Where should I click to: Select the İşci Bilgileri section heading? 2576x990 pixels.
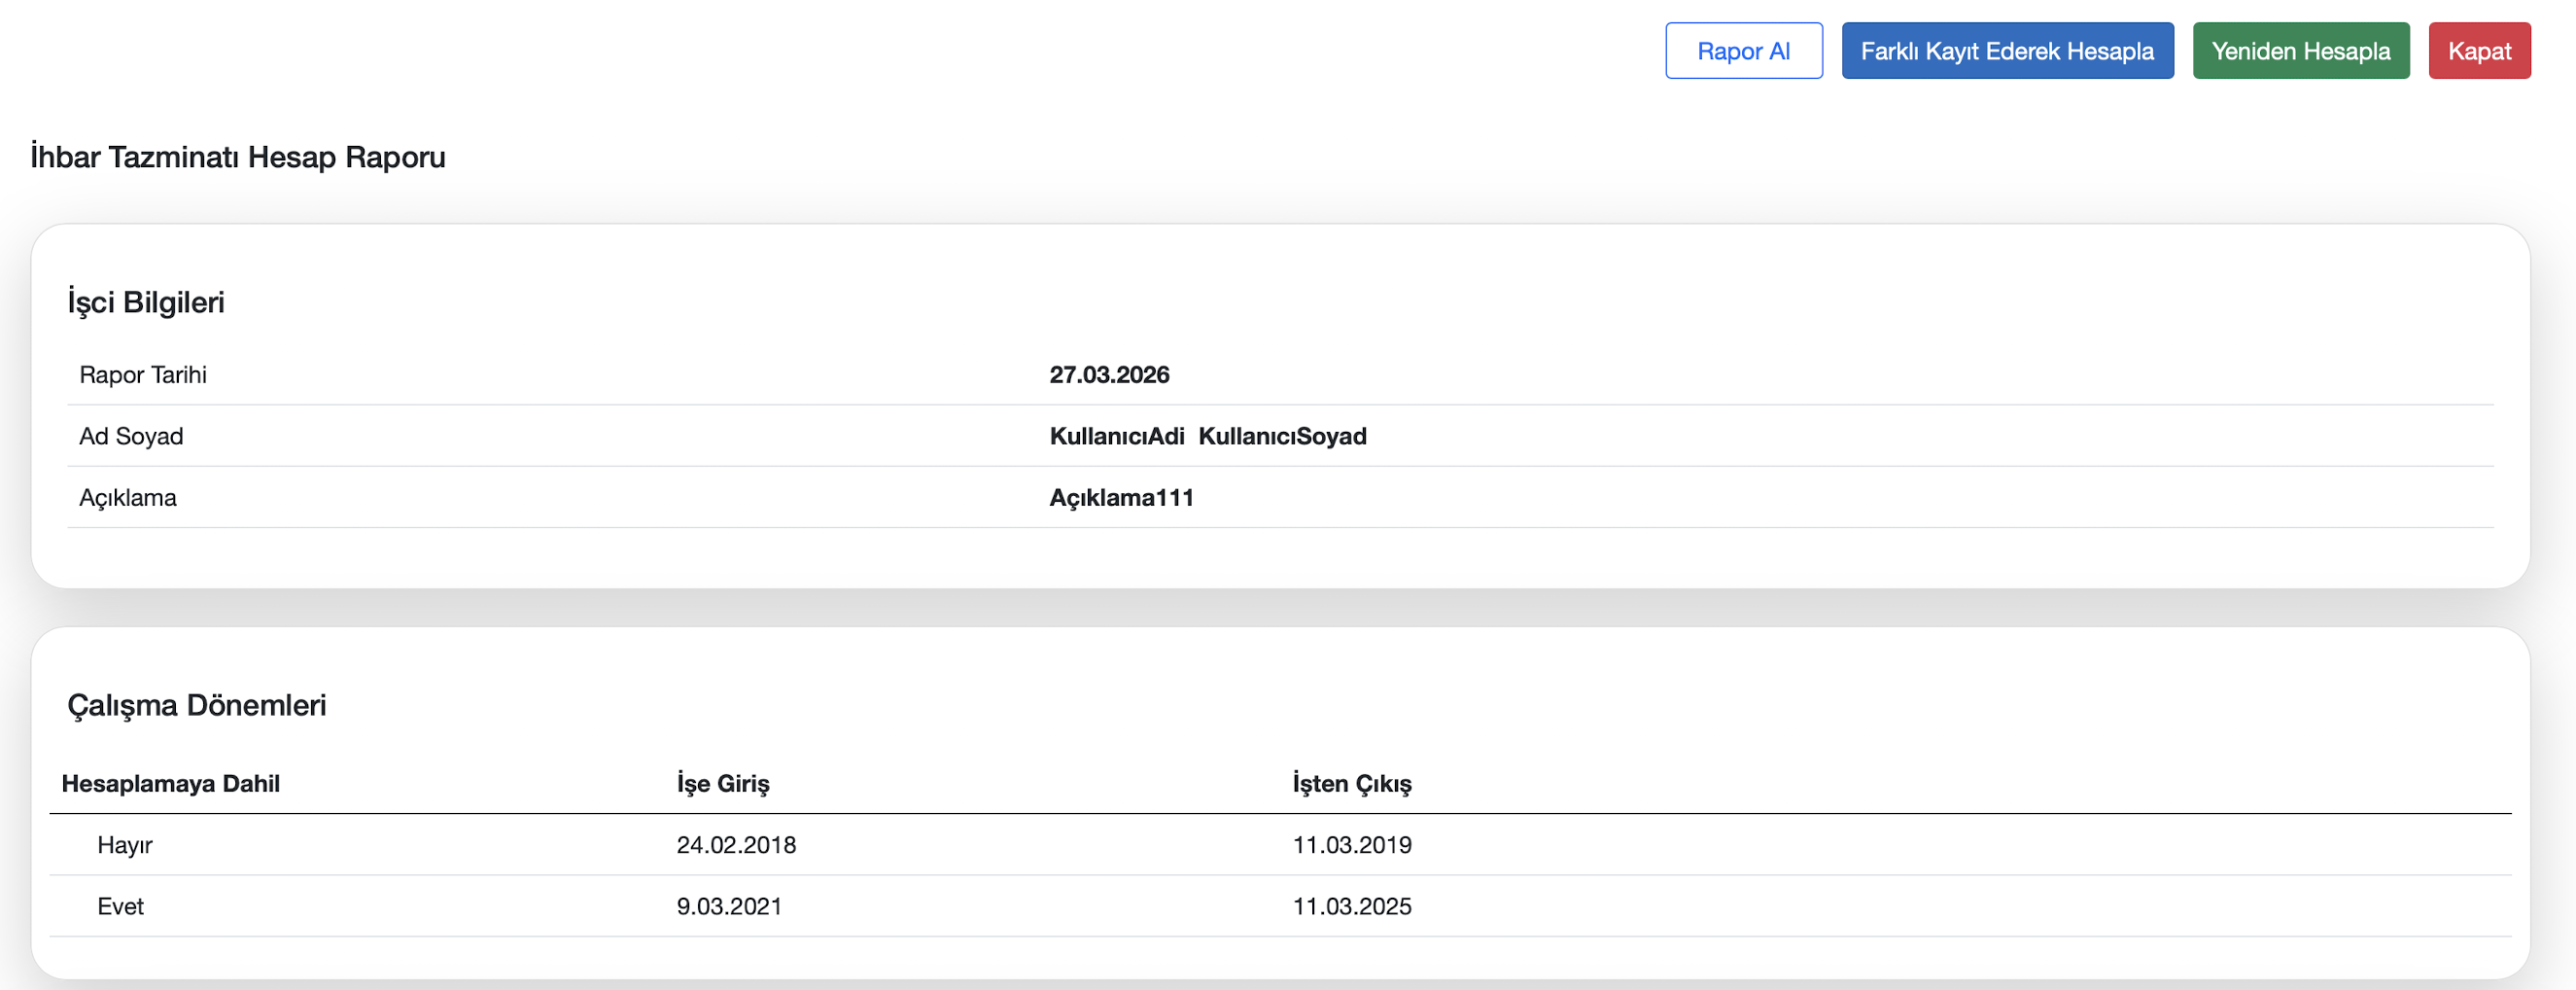[x=146, y=302]
